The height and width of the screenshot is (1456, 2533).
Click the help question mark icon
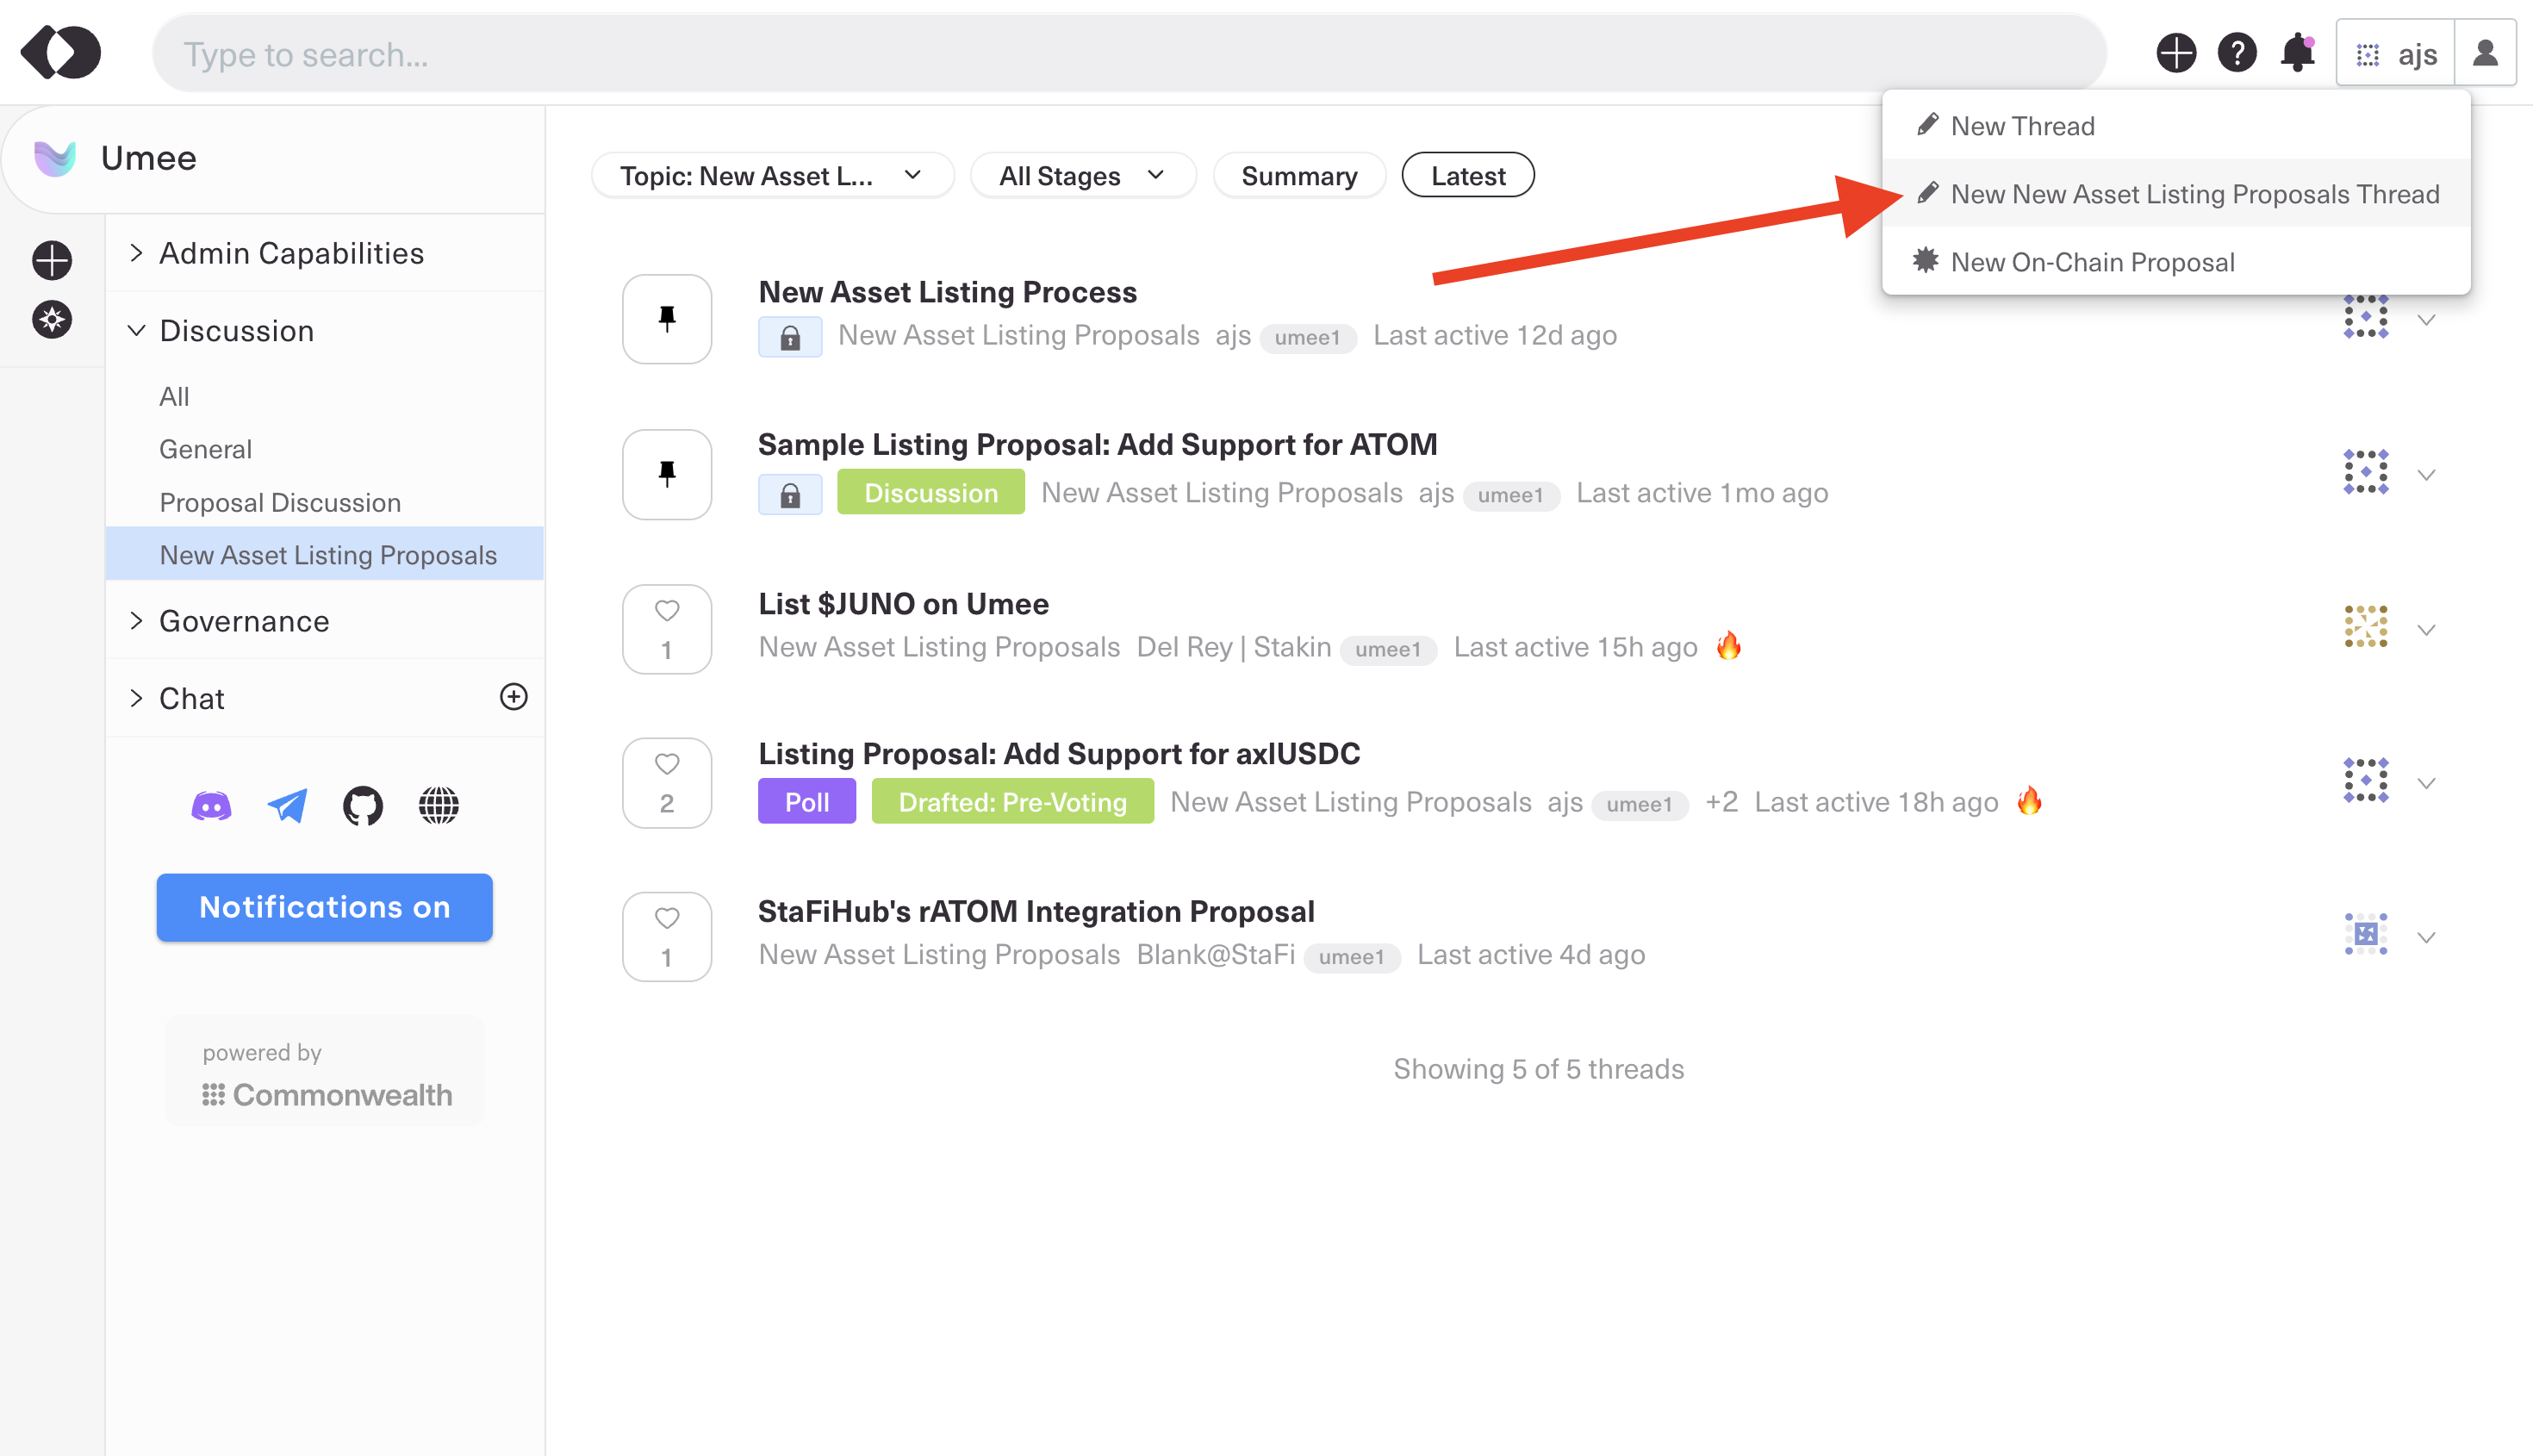pos(2237,53)
